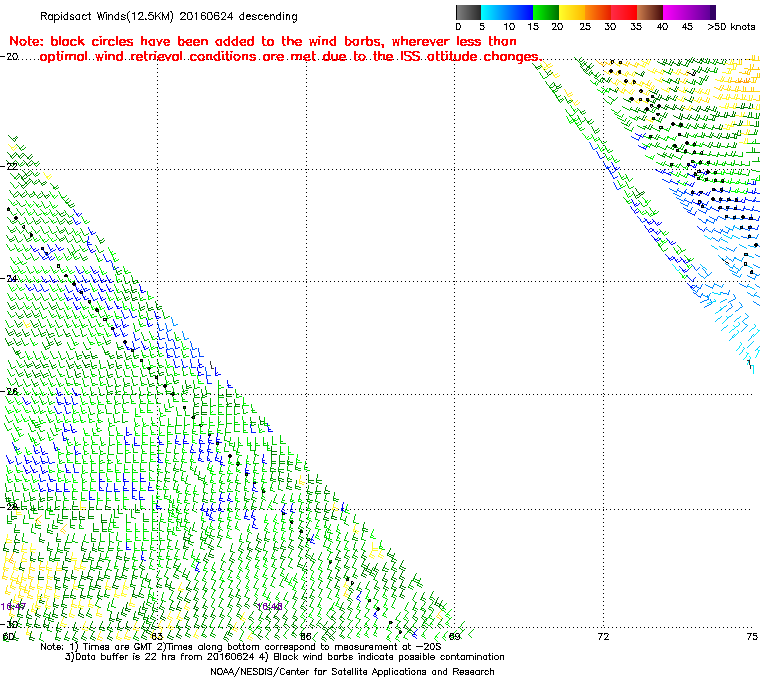Click the "45" label under the color scale
Viewport: 760px width, 688px height.
[x=687, y=27]
